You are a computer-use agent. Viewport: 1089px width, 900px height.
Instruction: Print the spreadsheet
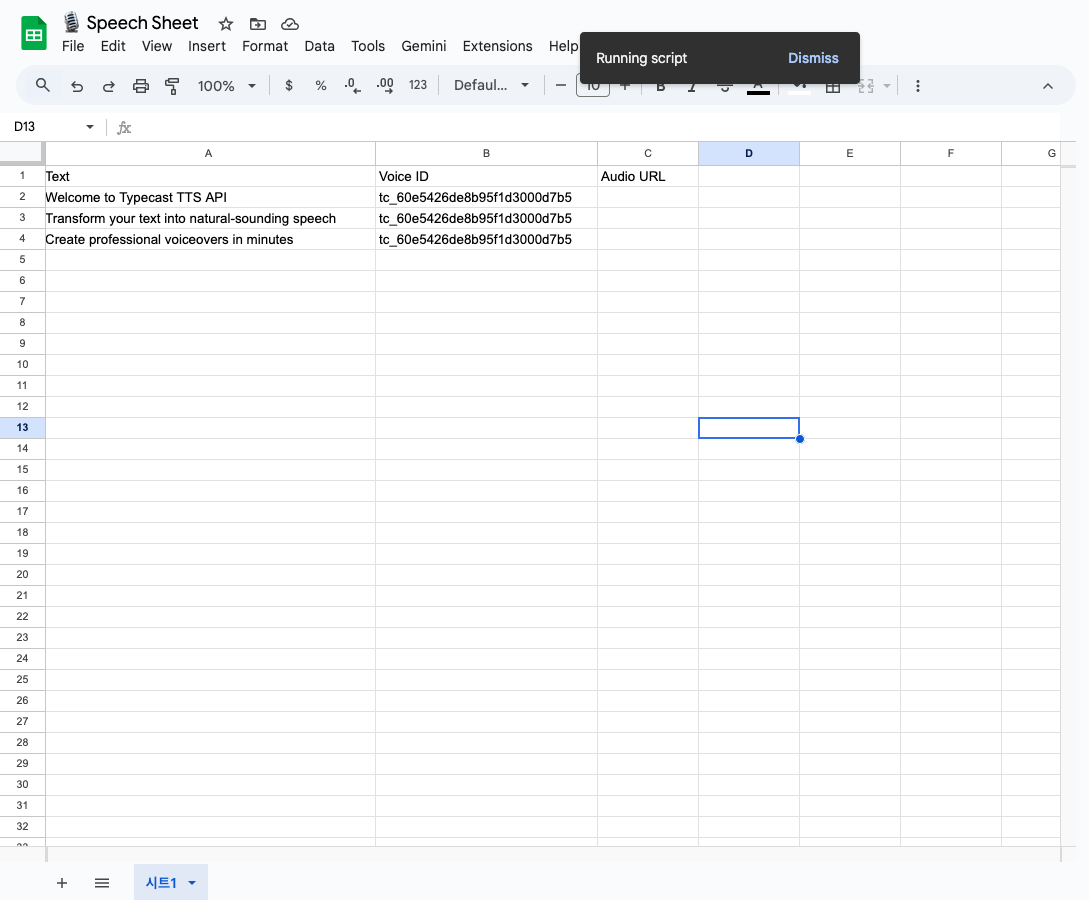pos(141,86)
